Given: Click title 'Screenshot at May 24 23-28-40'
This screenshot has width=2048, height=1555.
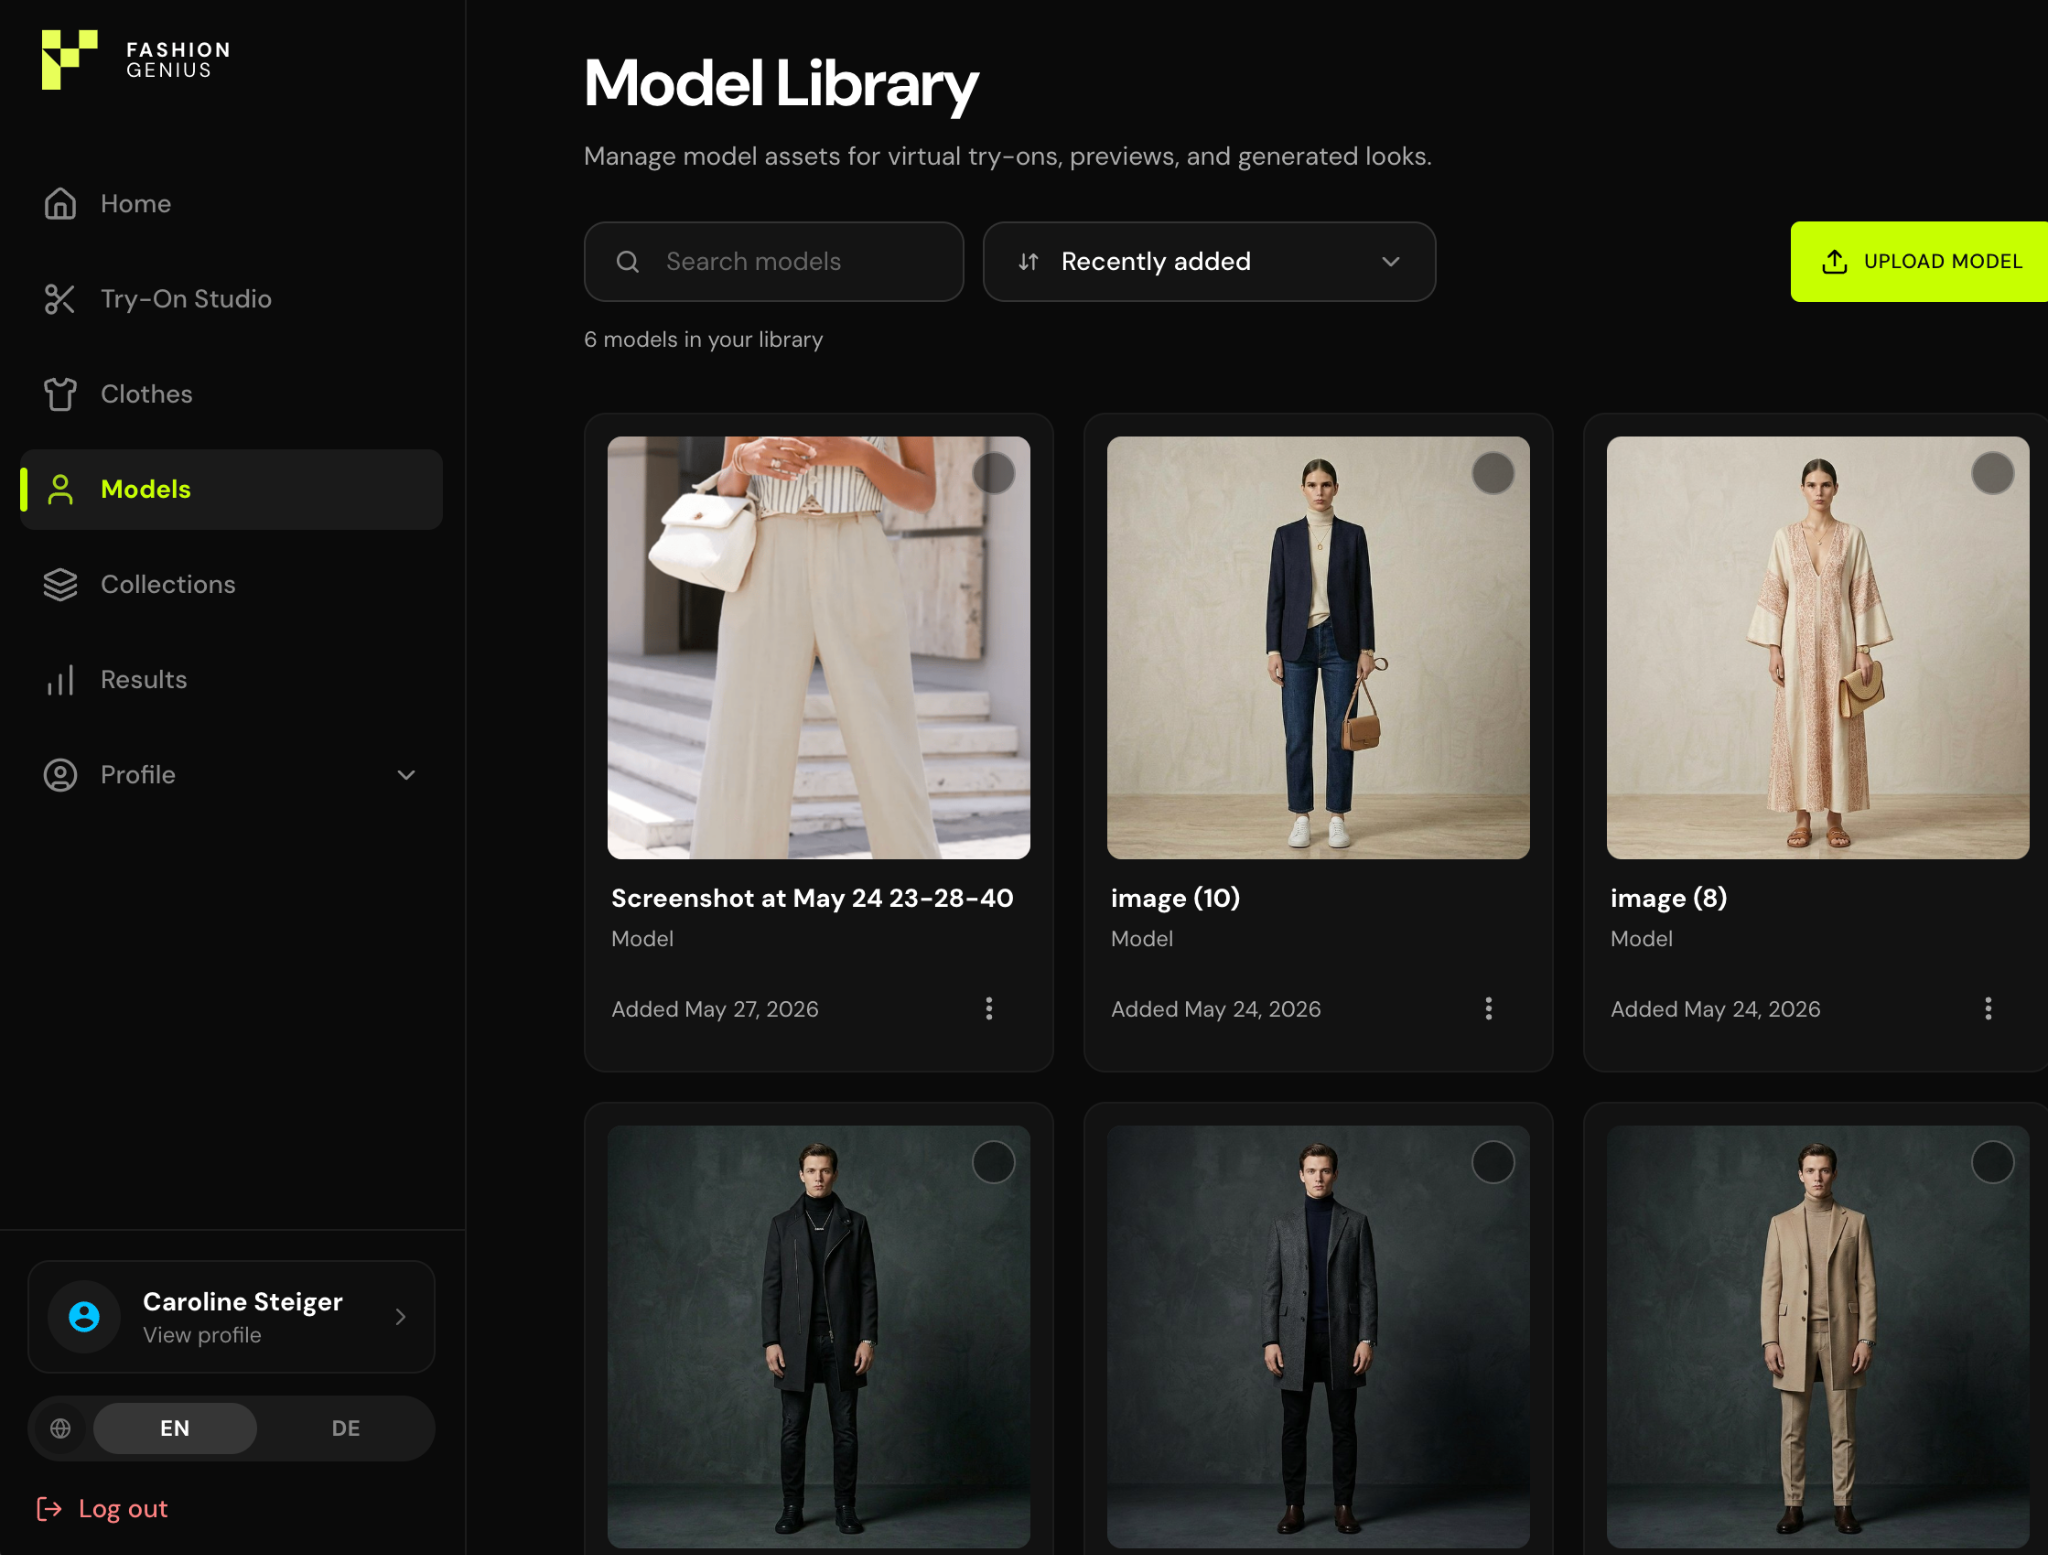Looking at the screenshot, I should [x=812, y=899].
